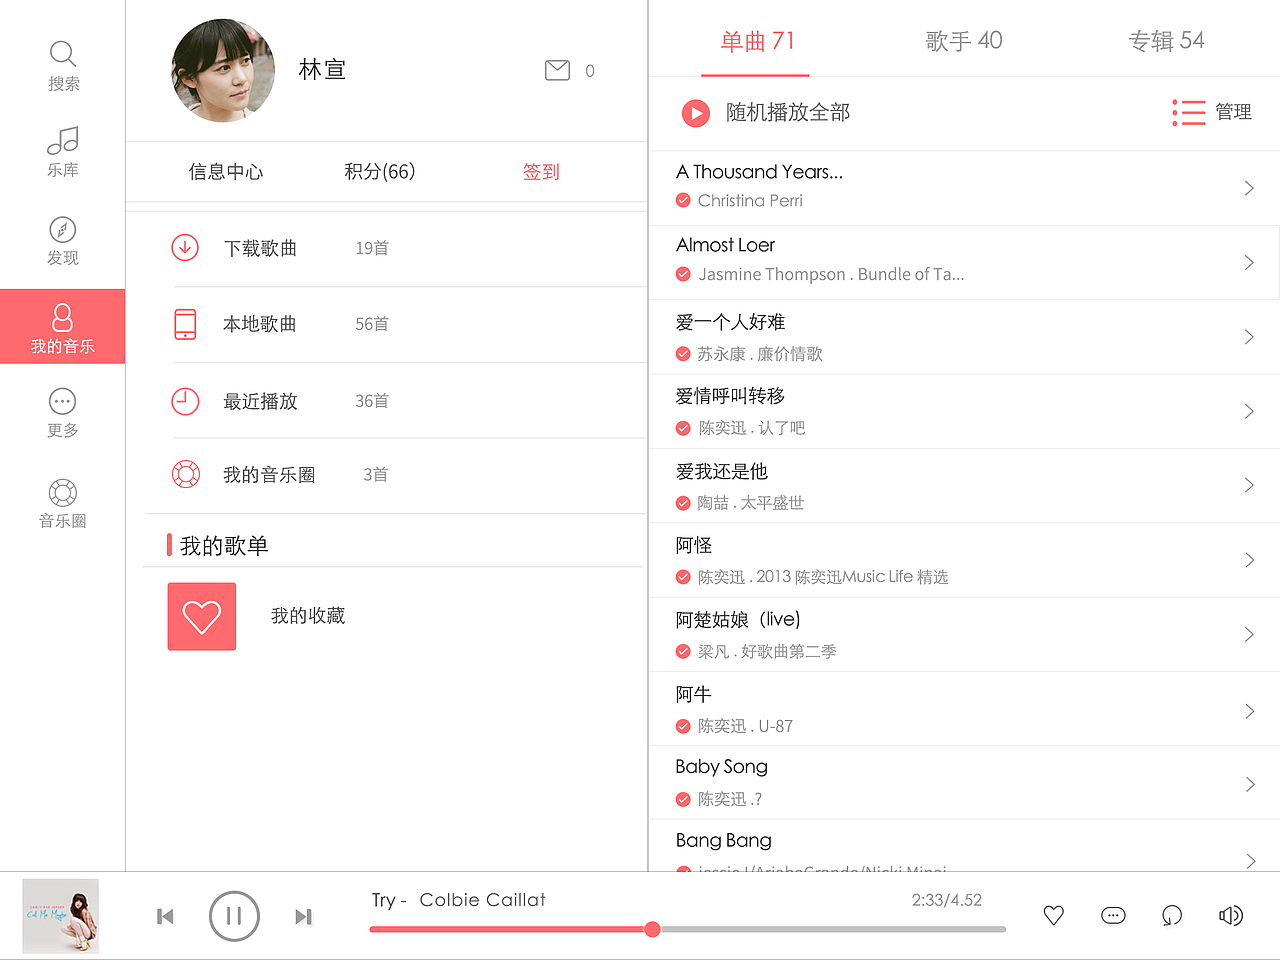The height and width of the screenshot is (960, 1280).
Task: Click the 签到 check-in link
Action: click(541, 172)
